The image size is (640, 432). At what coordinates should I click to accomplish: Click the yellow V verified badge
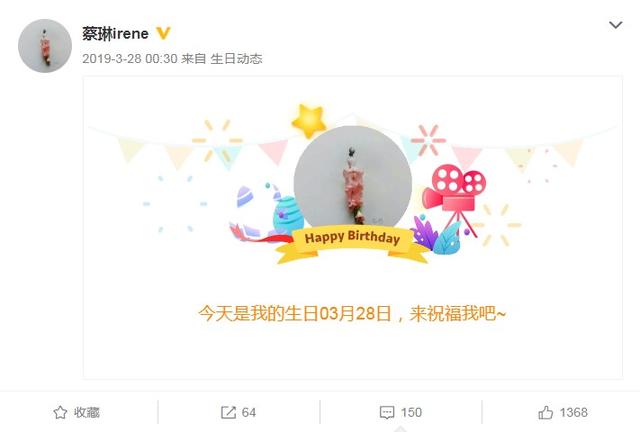pos(163,33)
